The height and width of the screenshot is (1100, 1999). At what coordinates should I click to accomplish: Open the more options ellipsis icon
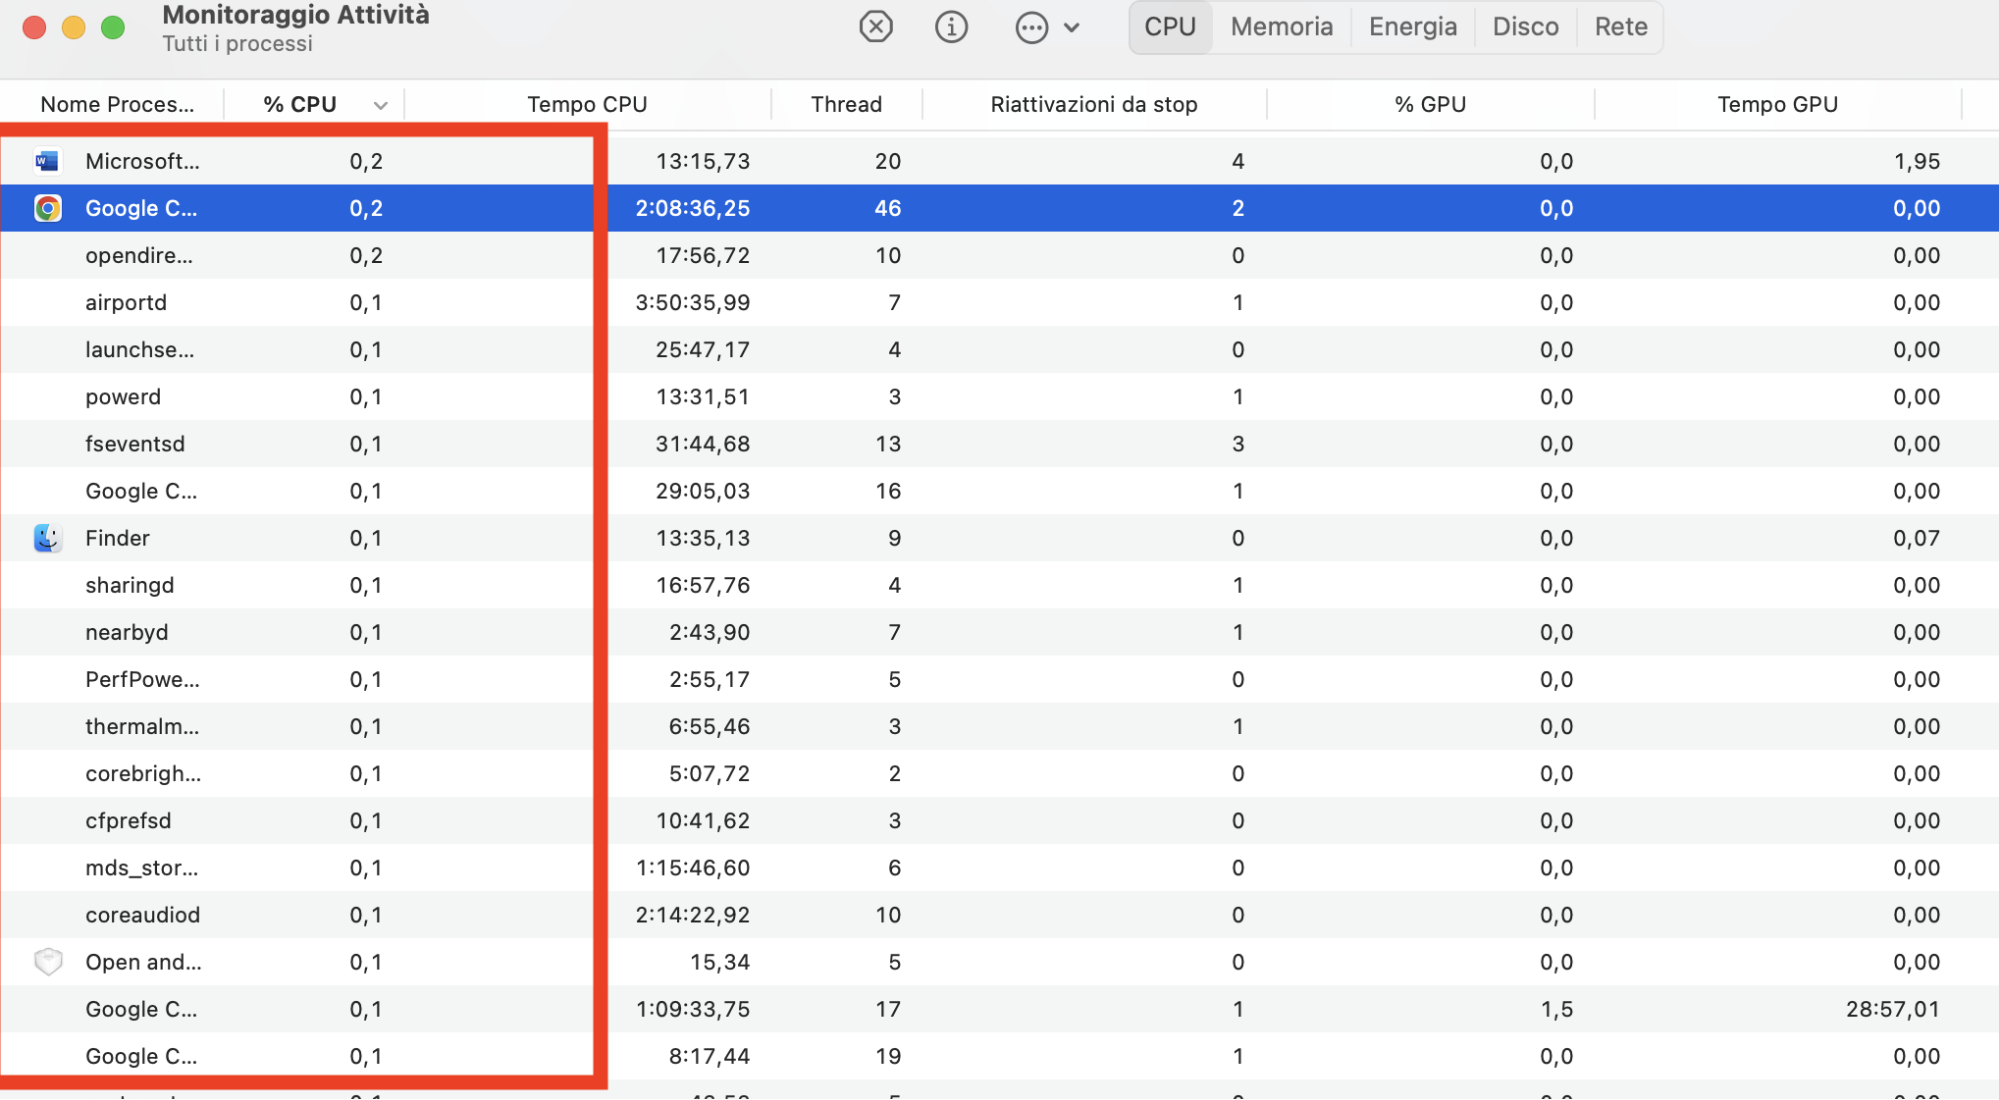tap(1030, 26)
